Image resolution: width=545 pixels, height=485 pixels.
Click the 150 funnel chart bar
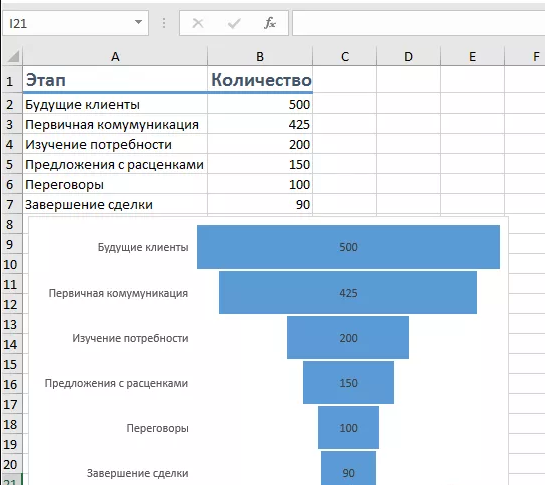pyautogui.click(x=348, y=382)
